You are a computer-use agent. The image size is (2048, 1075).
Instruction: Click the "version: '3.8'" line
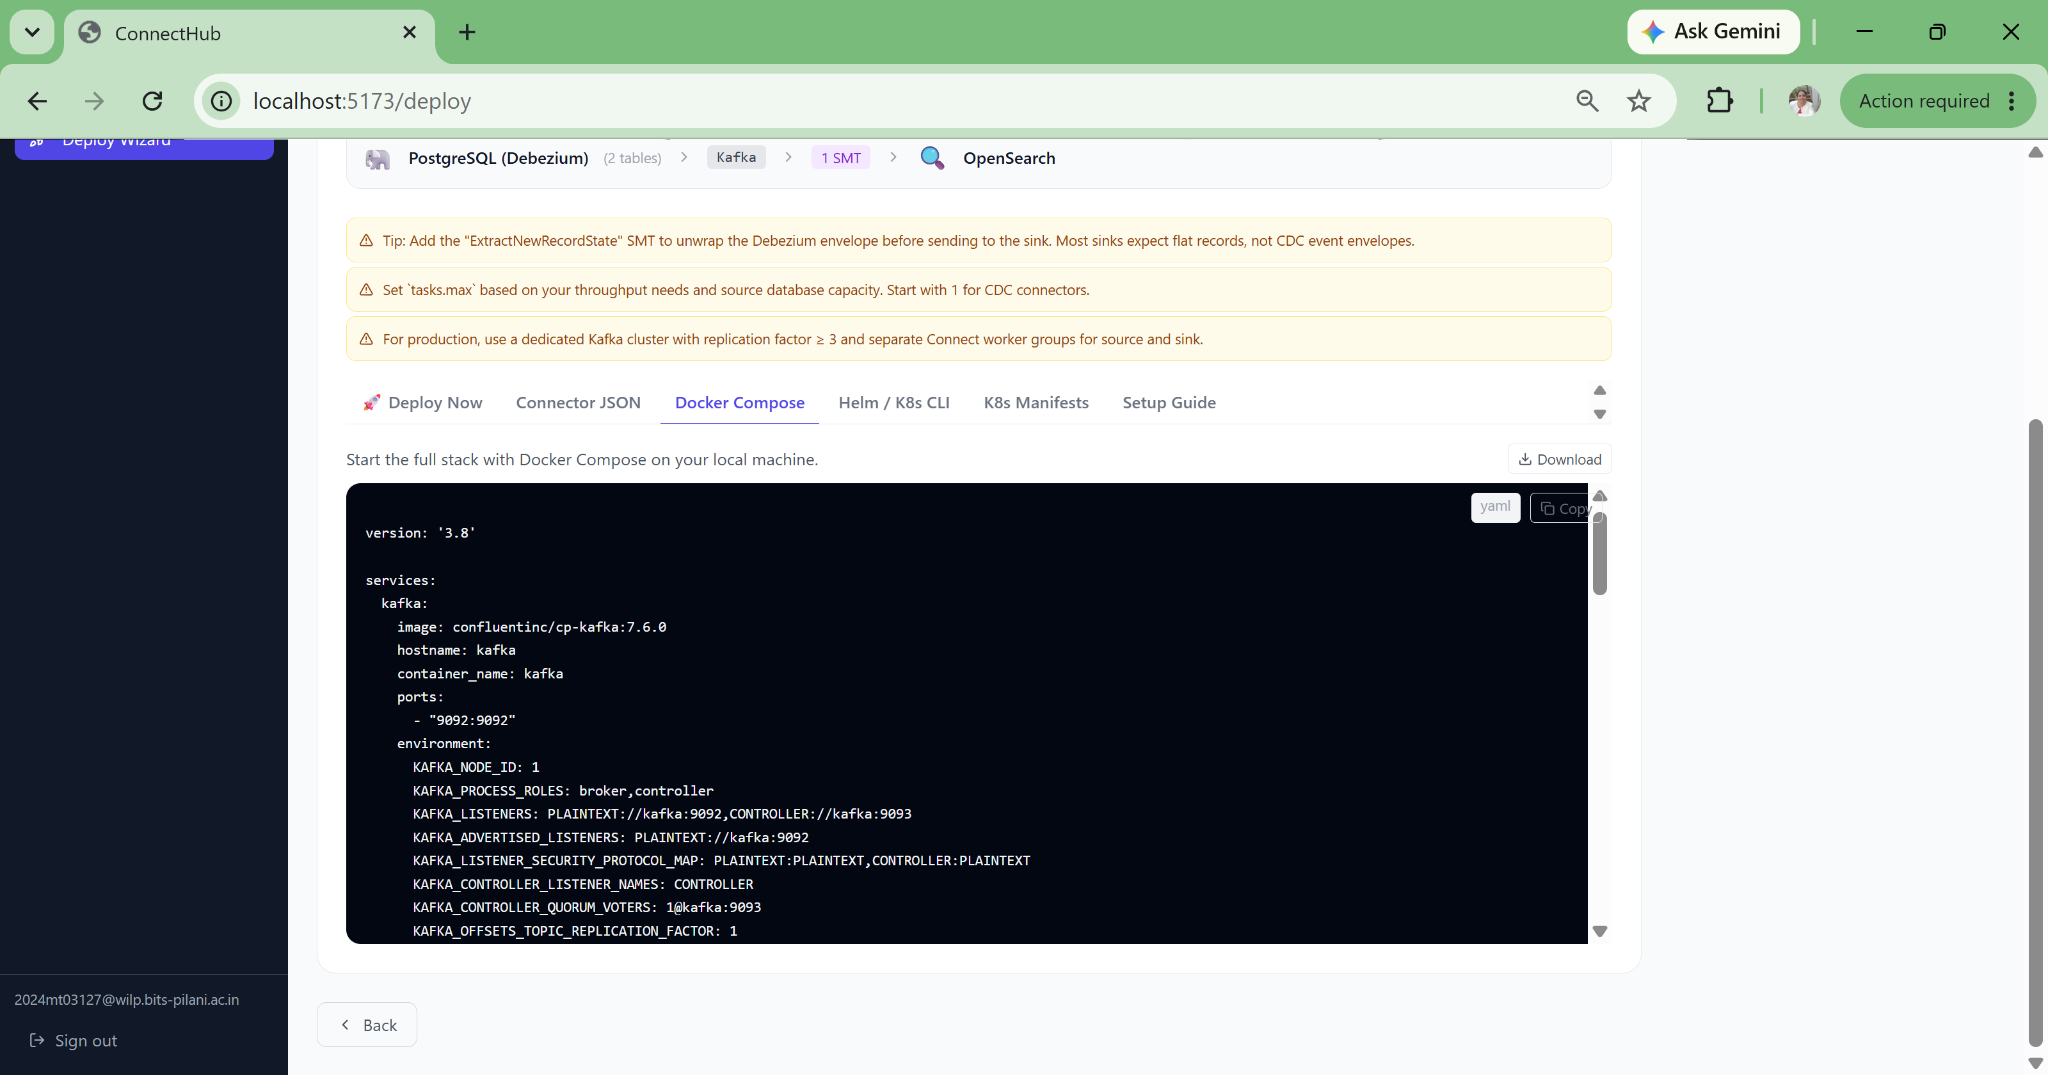pos(420,533)
